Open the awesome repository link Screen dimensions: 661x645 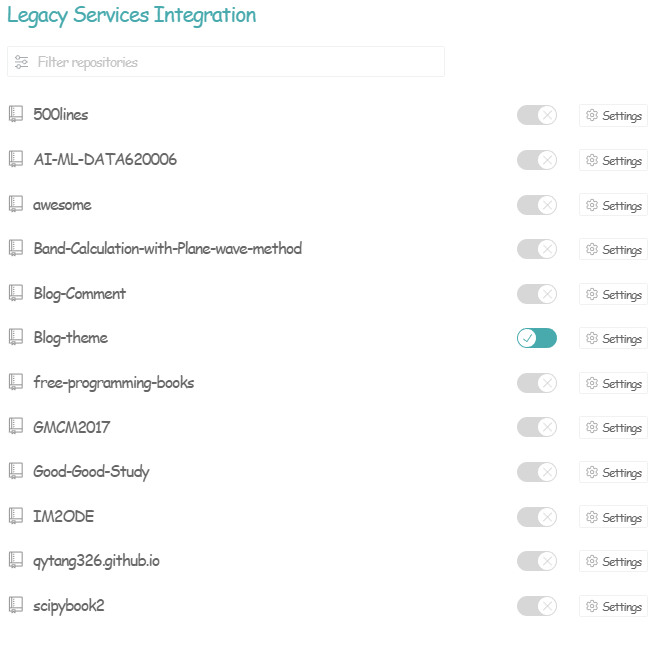tap(62, 204)
